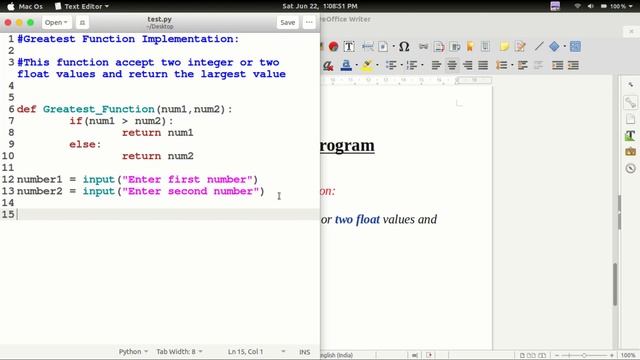Screen dimensions: 640x360
Task: Insert field icon in Writer toolbar
Action: tap(383, 47)
